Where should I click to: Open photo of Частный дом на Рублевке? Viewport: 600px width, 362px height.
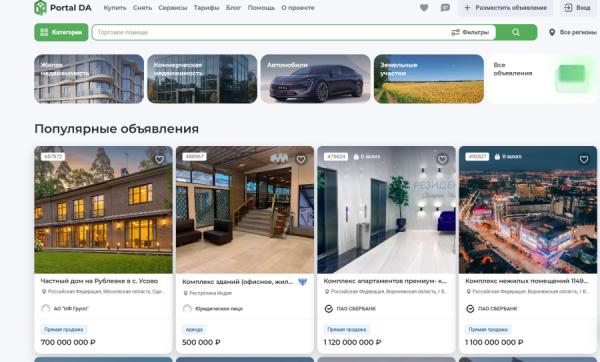coord(103,210)
